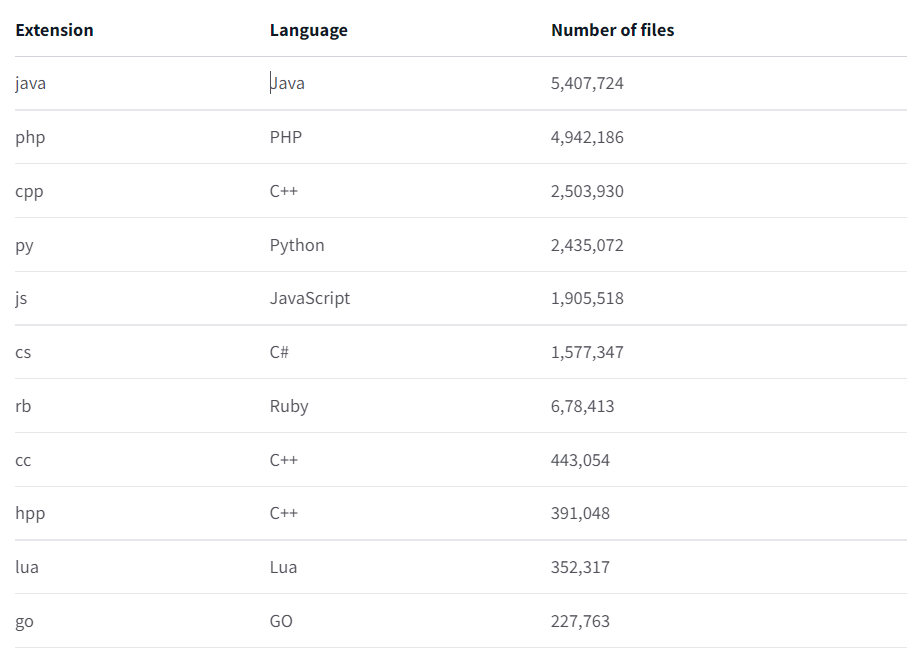Click the Lua language cell
This screenshot has width=920, height=649.
click(x=283, y=568)
